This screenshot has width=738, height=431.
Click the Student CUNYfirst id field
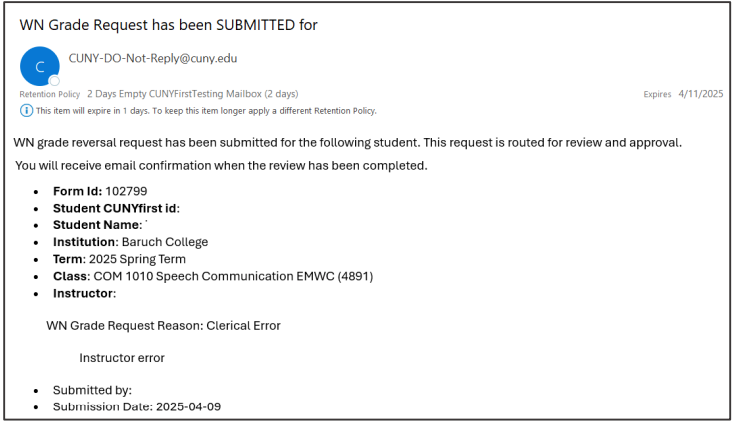point(116,208)
